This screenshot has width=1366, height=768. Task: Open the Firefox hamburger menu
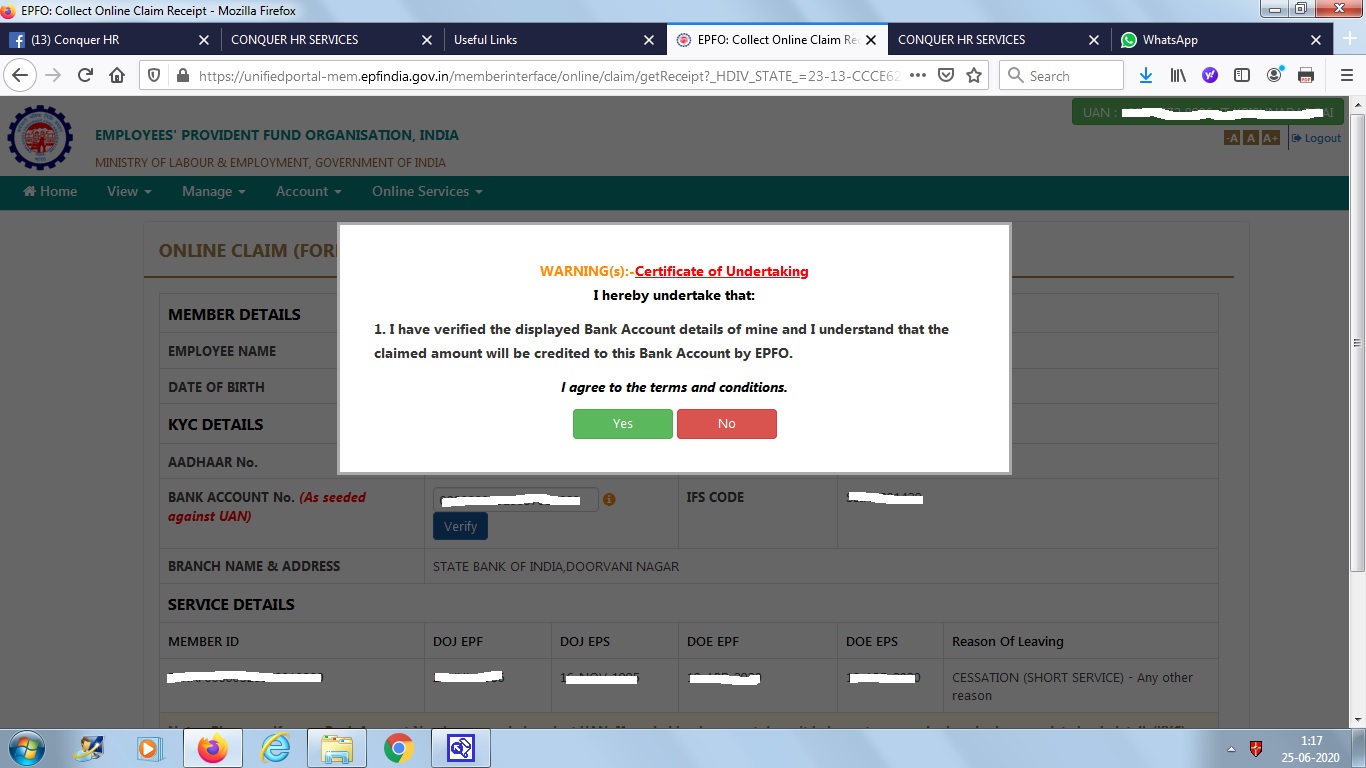pyautogui.click(x=1346, y=75)
